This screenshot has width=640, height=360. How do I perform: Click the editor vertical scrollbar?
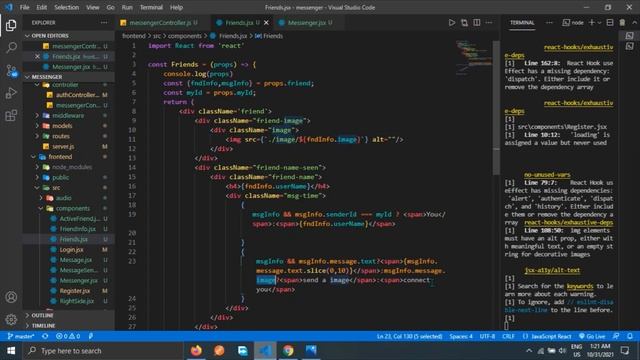(x=496, y=108)
